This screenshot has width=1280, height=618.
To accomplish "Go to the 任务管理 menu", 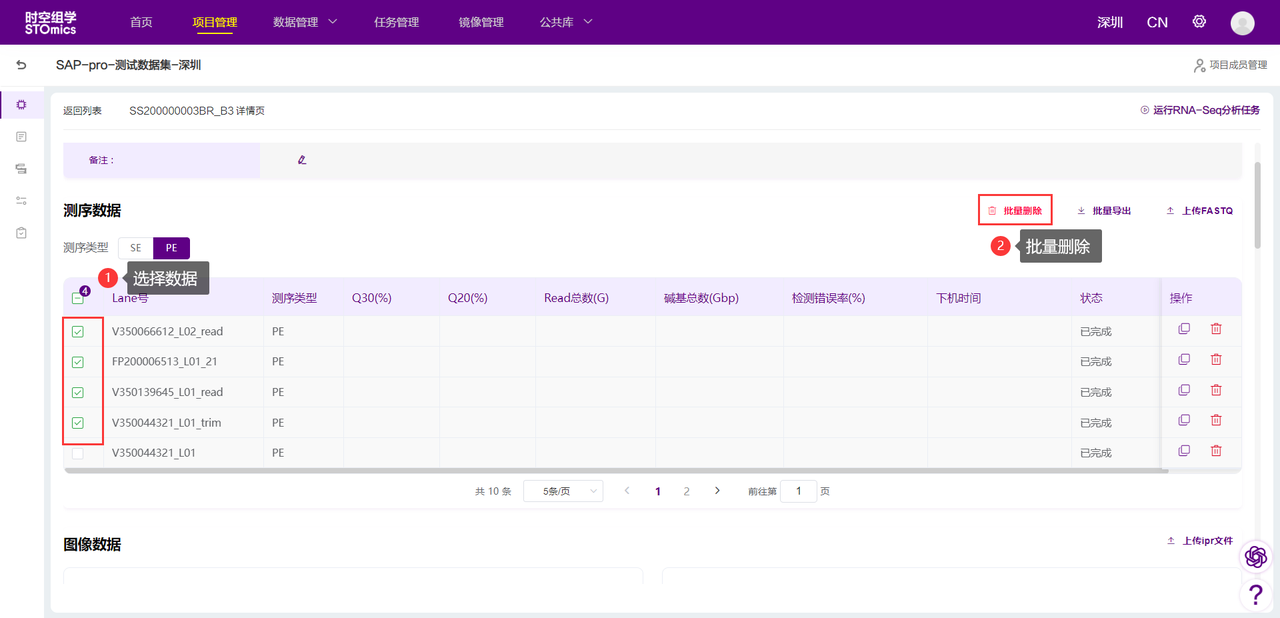I will click(x=396, y=22).
